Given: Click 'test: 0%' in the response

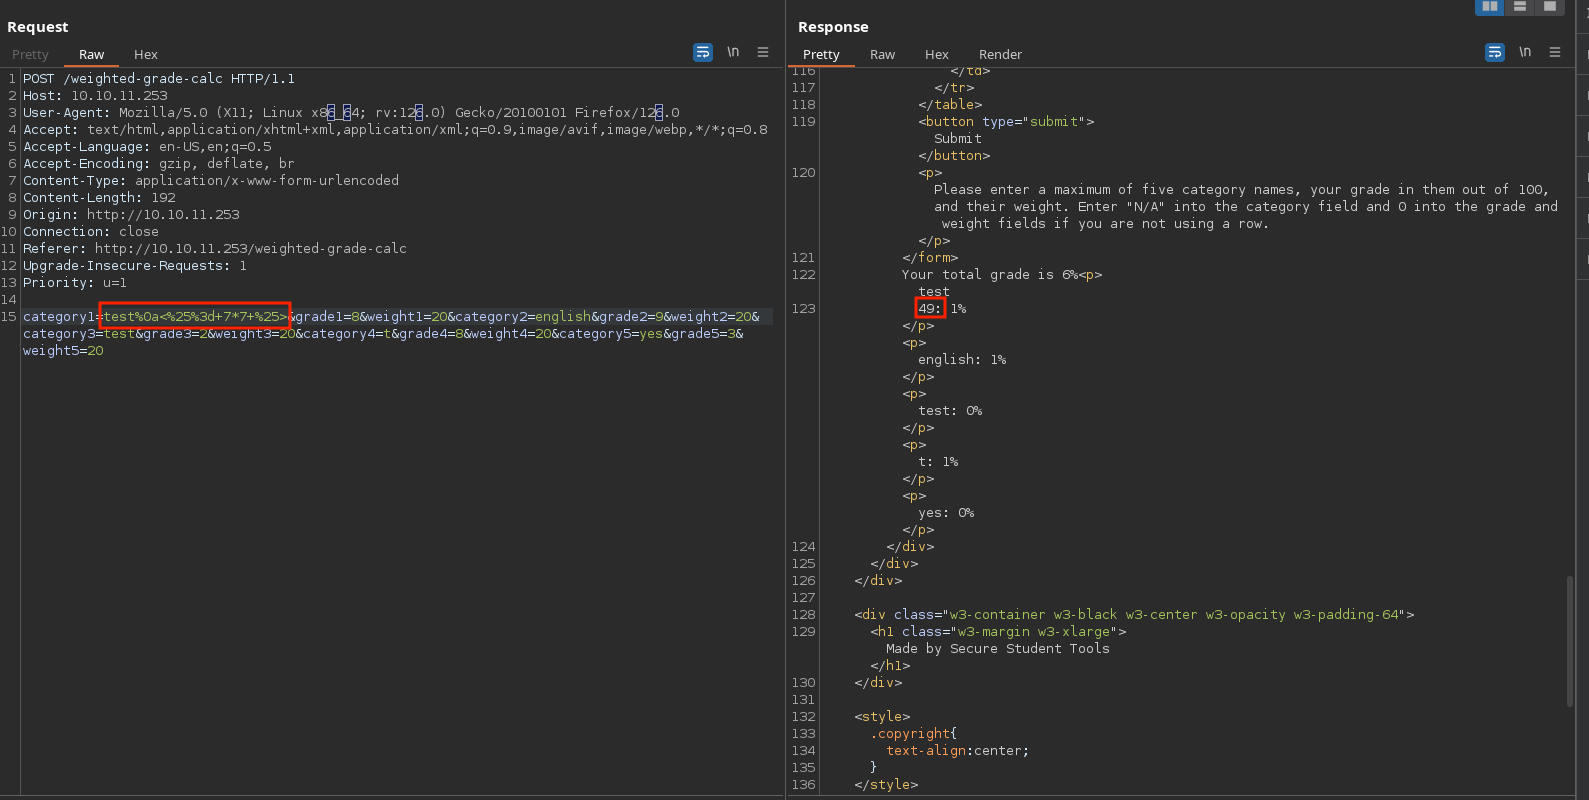Looking at the screenshot, I should click(x=950, y=410).
